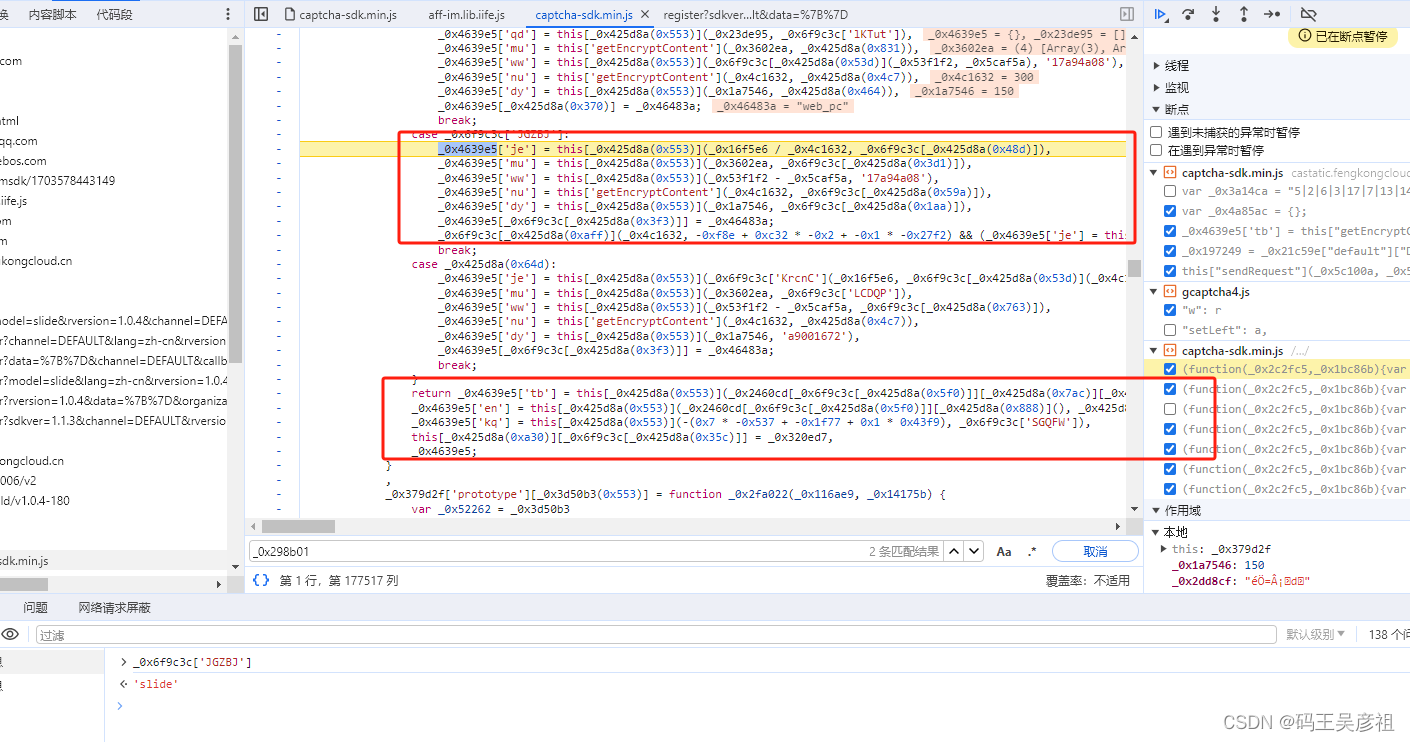Screen dimensions: 1410x742
Task: Go to next search match
Action: (x=975, y=551)
